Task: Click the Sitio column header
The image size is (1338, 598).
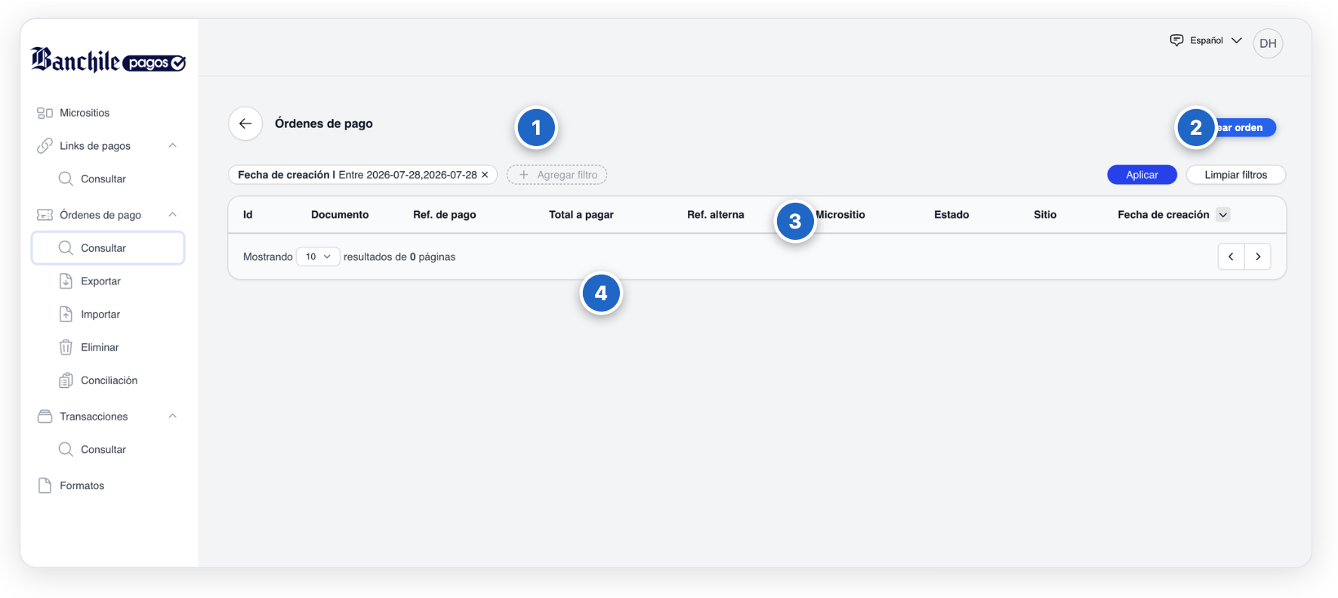Action: (1045, 215)
